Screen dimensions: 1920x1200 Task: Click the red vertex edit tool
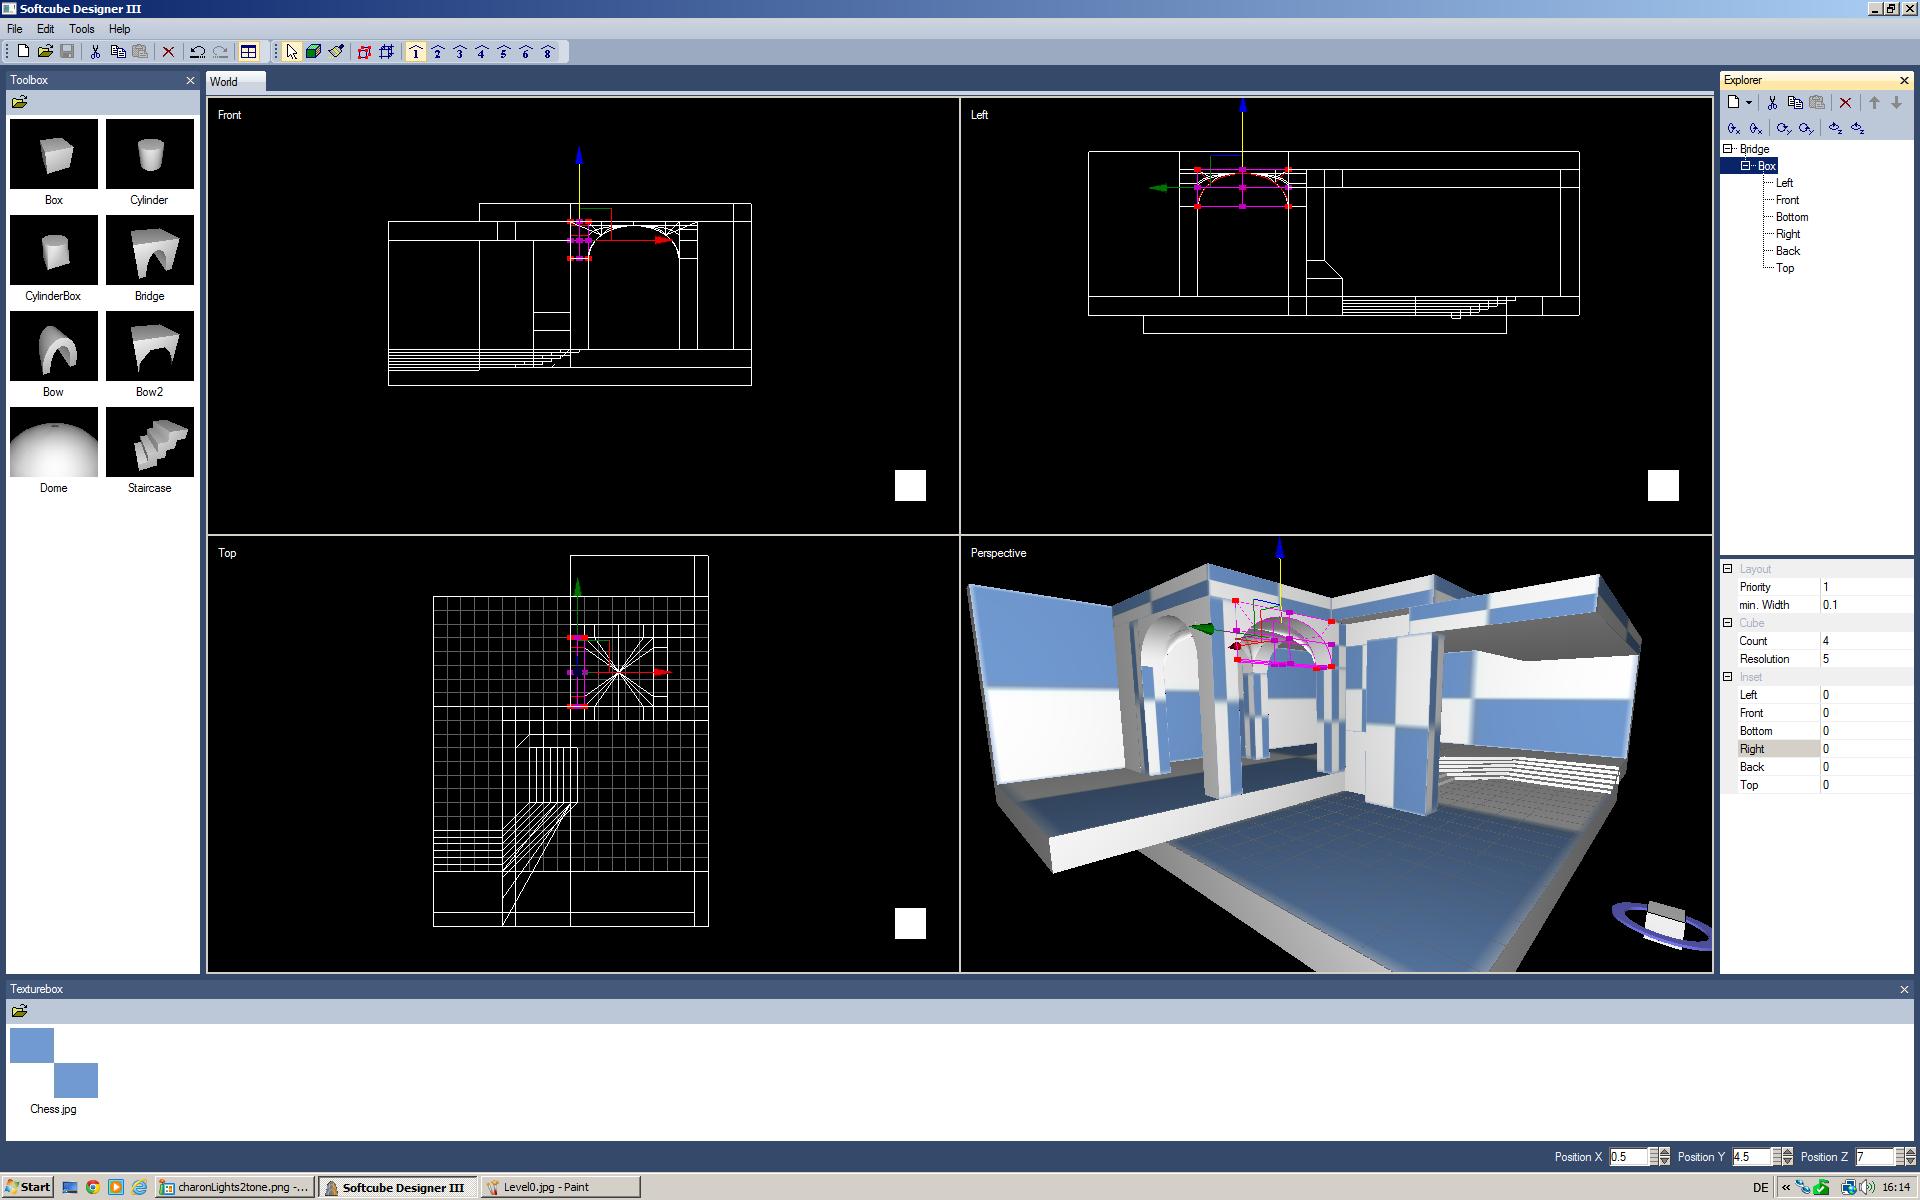coord(364,52)
